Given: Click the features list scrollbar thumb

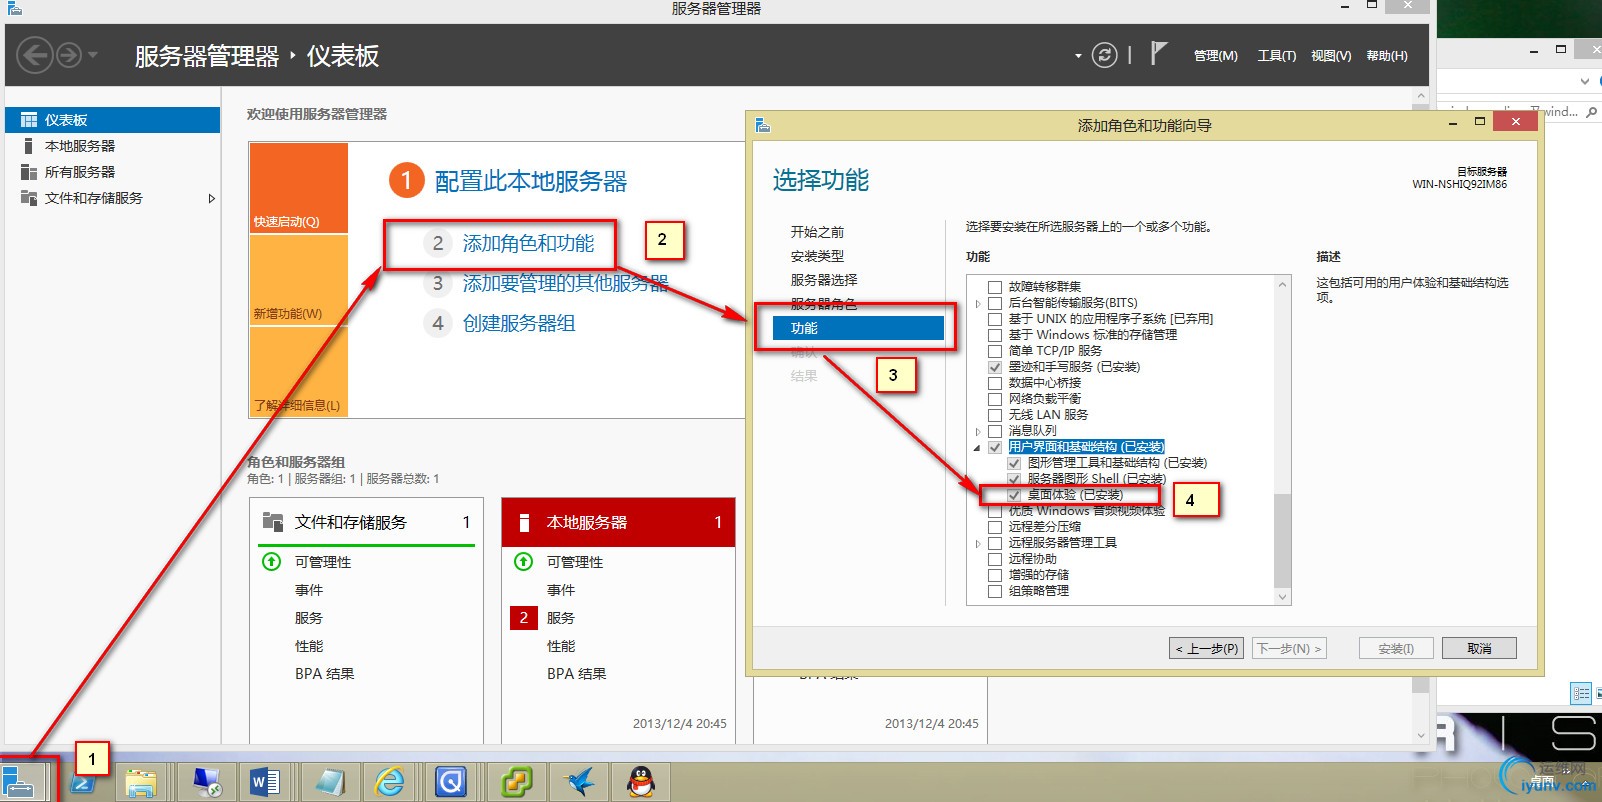Looking at the screenshot, I should point(1283,540).
